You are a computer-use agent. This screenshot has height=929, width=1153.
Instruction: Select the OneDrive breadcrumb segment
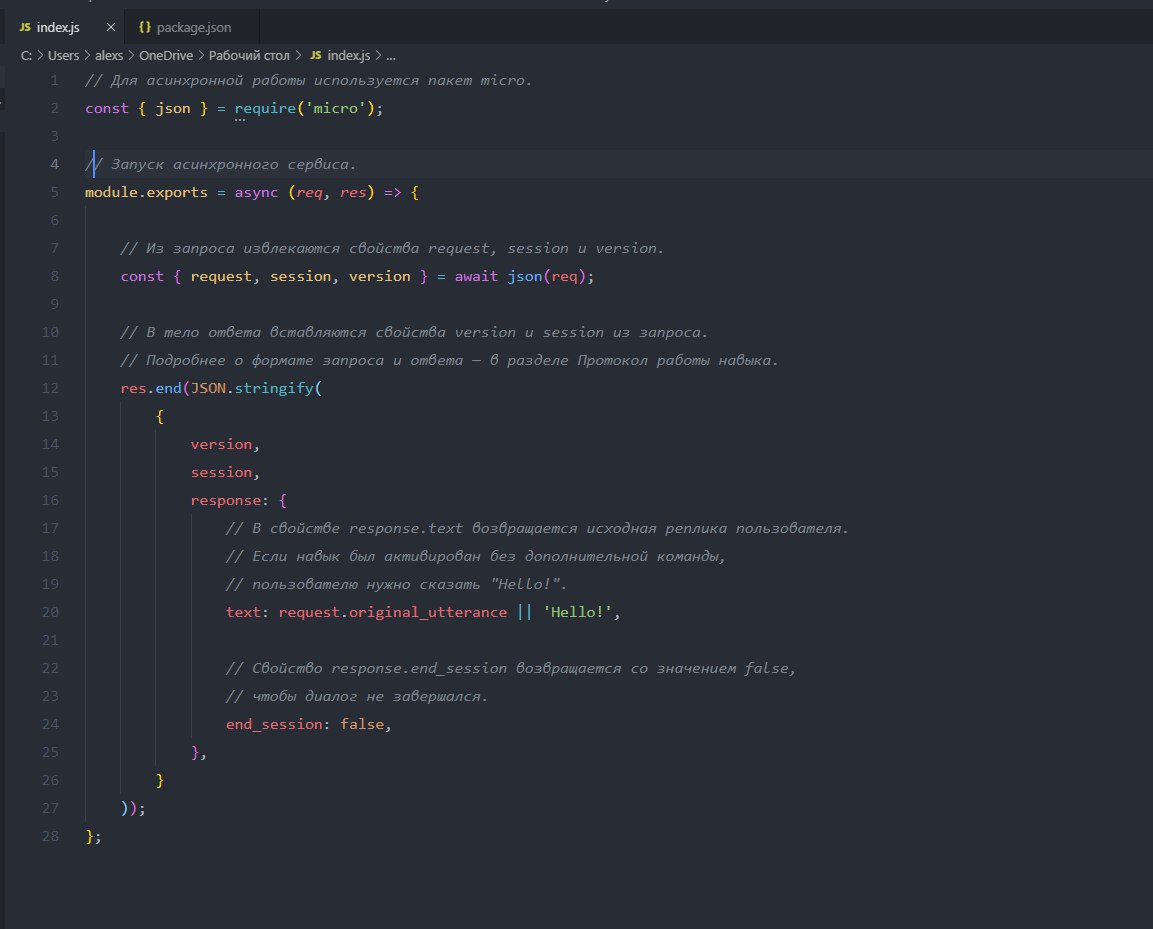tap(166, 55)
